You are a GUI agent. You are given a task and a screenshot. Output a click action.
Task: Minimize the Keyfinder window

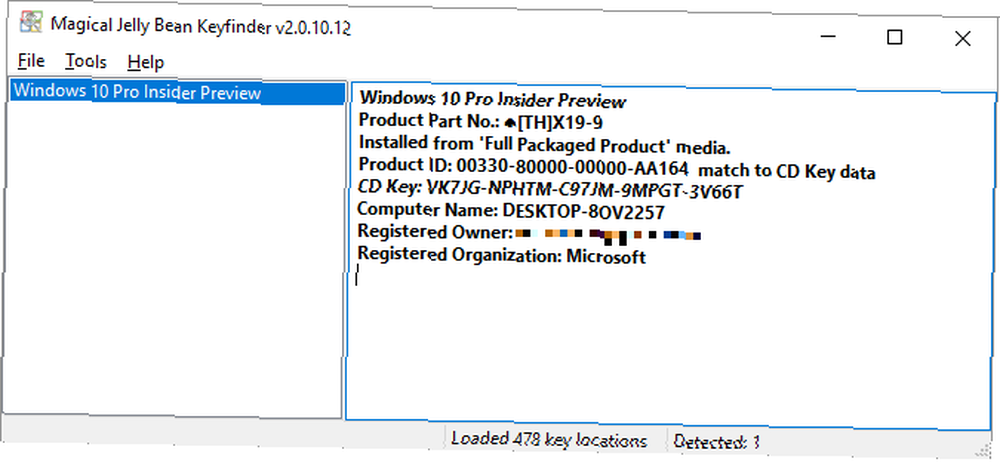click(x=828, y=38)
